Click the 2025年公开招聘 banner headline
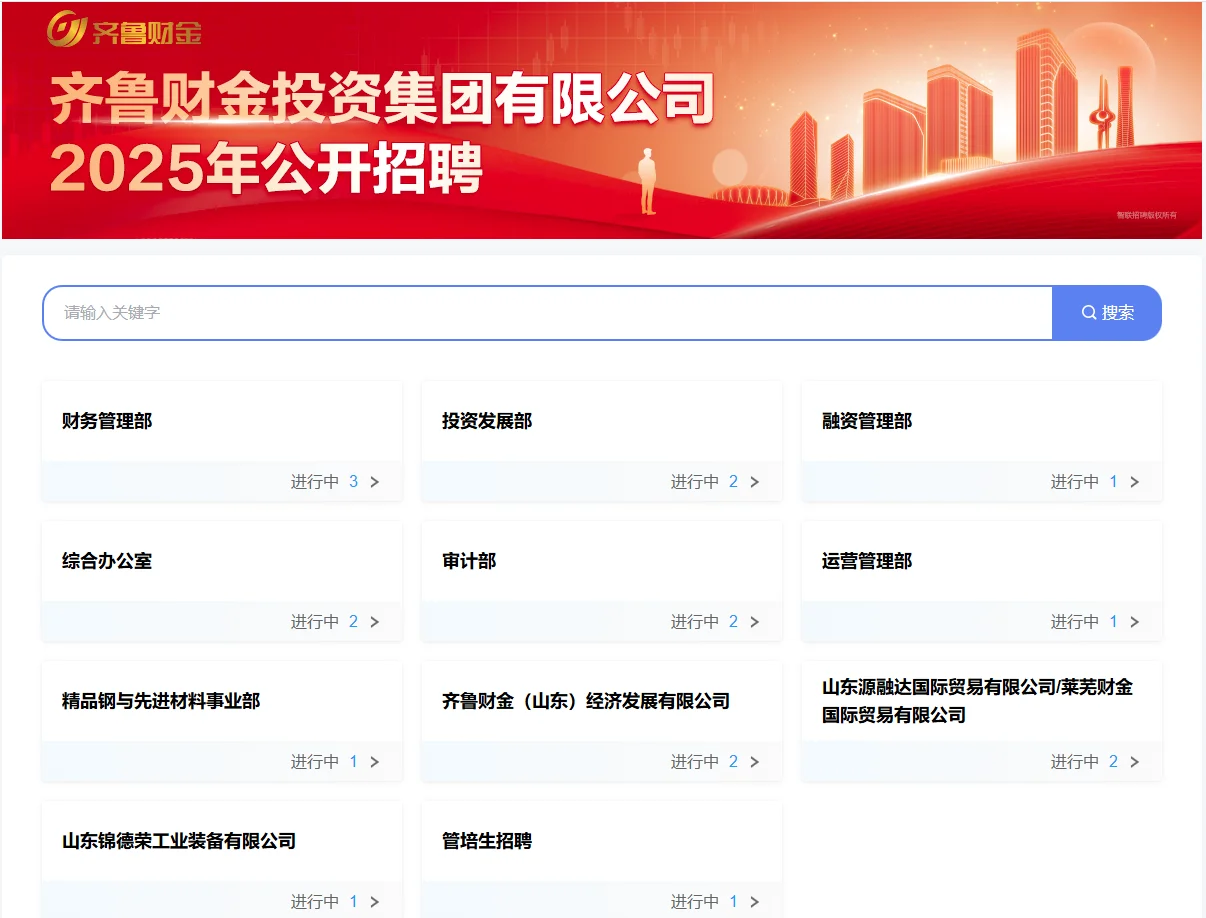 point(267,168)
